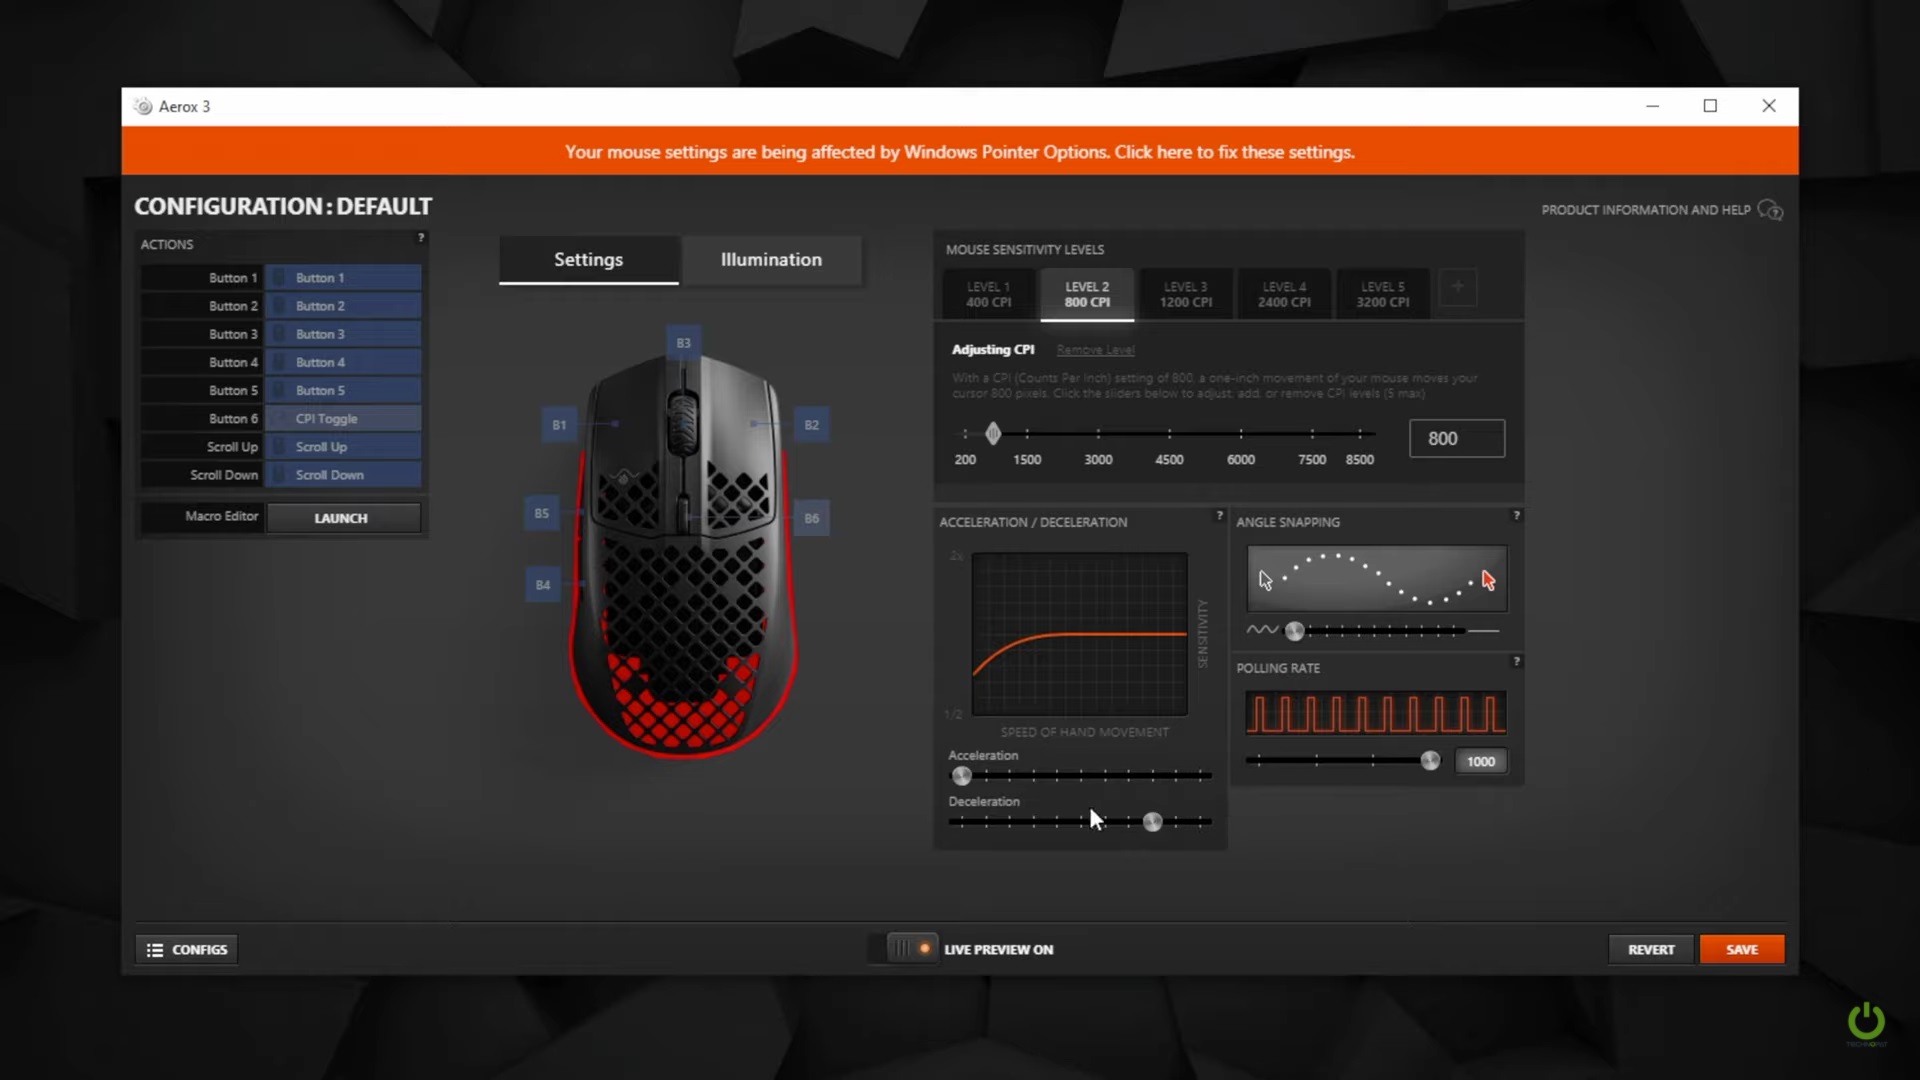
Task: Open Button 1 action assignment dropdown
Action: tap(343, 278)
